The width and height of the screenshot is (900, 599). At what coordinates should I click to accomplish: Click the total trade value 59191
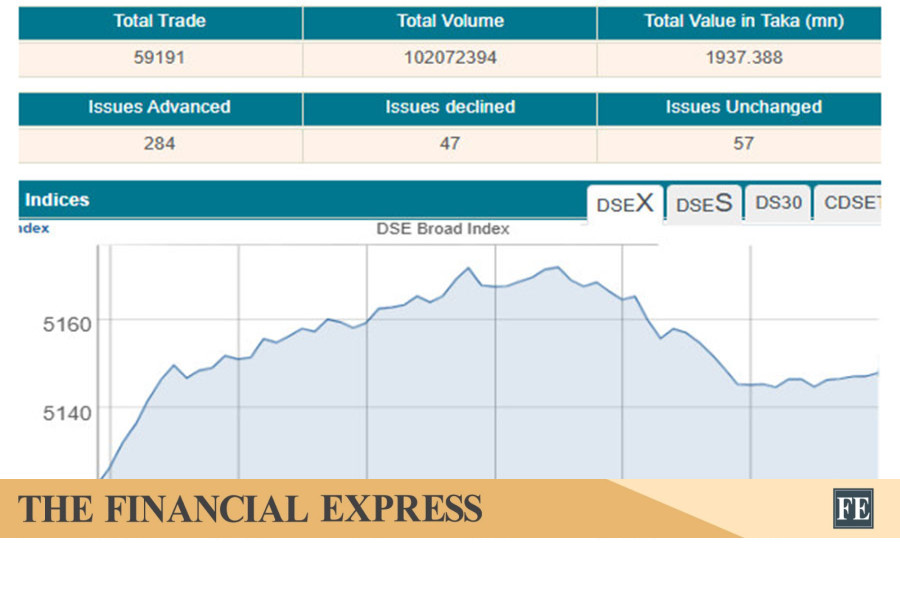(x=159, y=58)
